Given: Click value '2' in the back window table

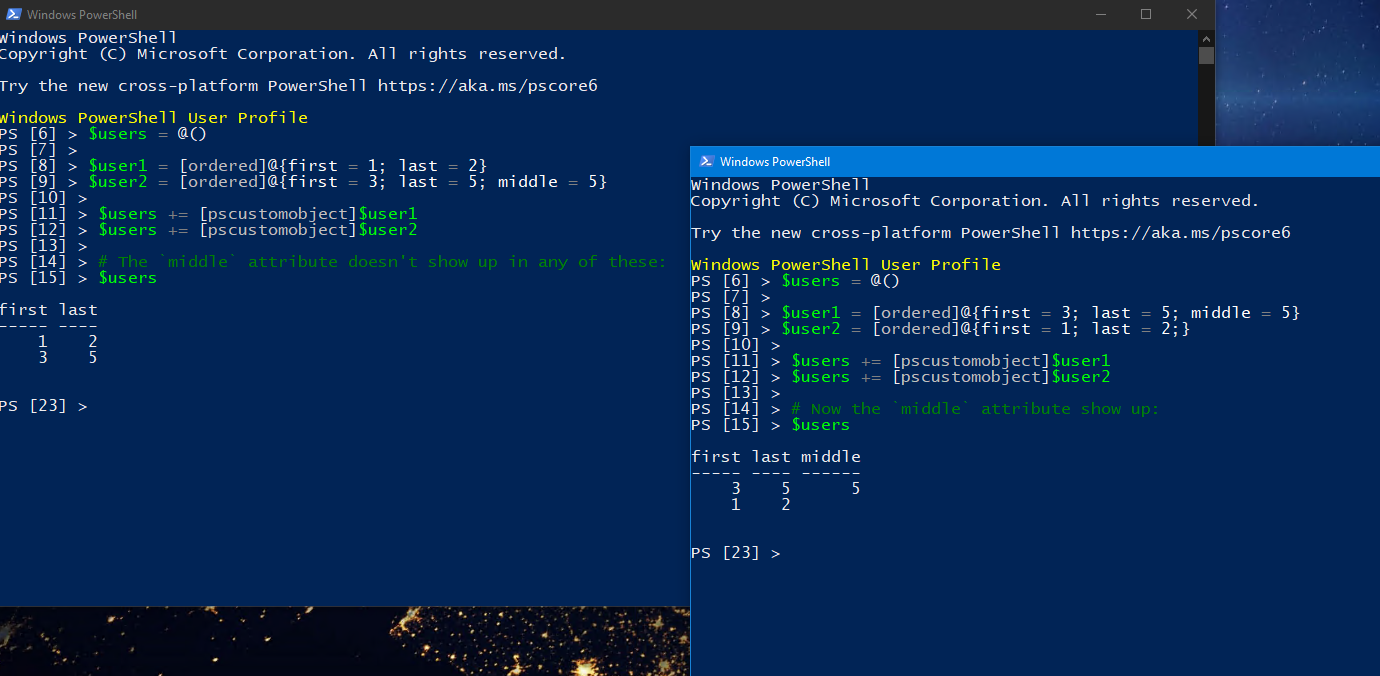Looking at the screenshot, I should 93,342.
